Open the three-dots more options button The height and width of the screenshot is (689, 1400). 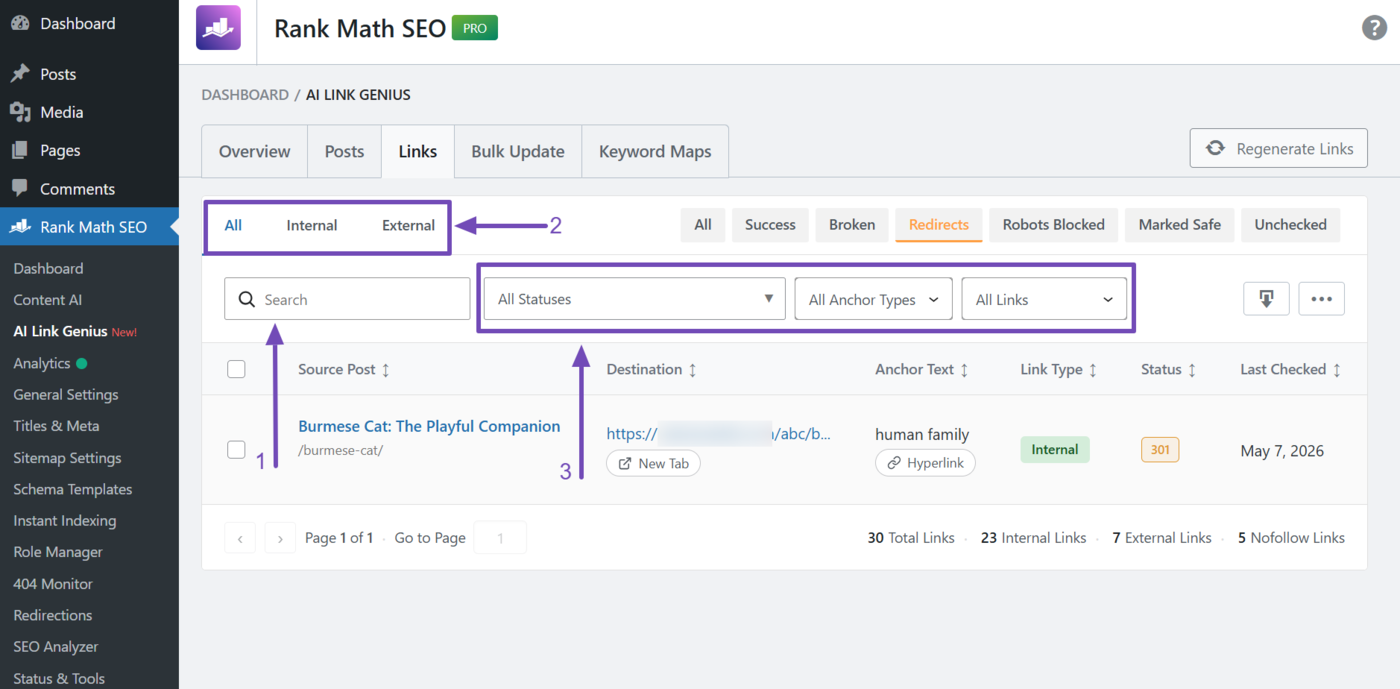pos(1322,299)
